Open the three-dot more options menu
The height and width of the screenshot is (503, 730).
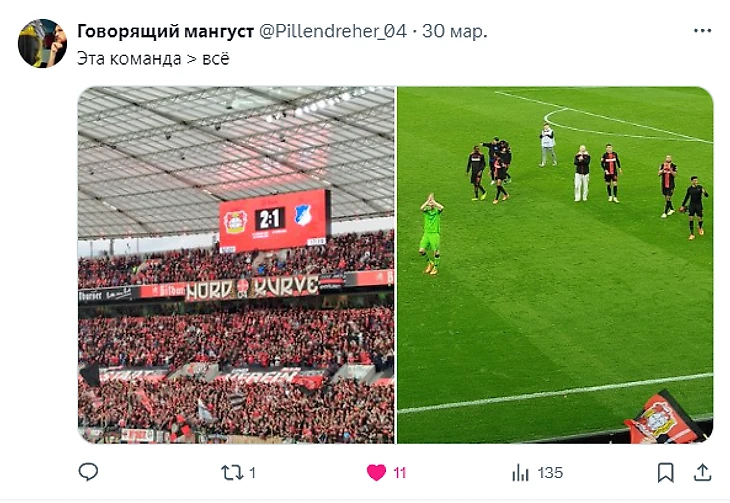[702, 31]
